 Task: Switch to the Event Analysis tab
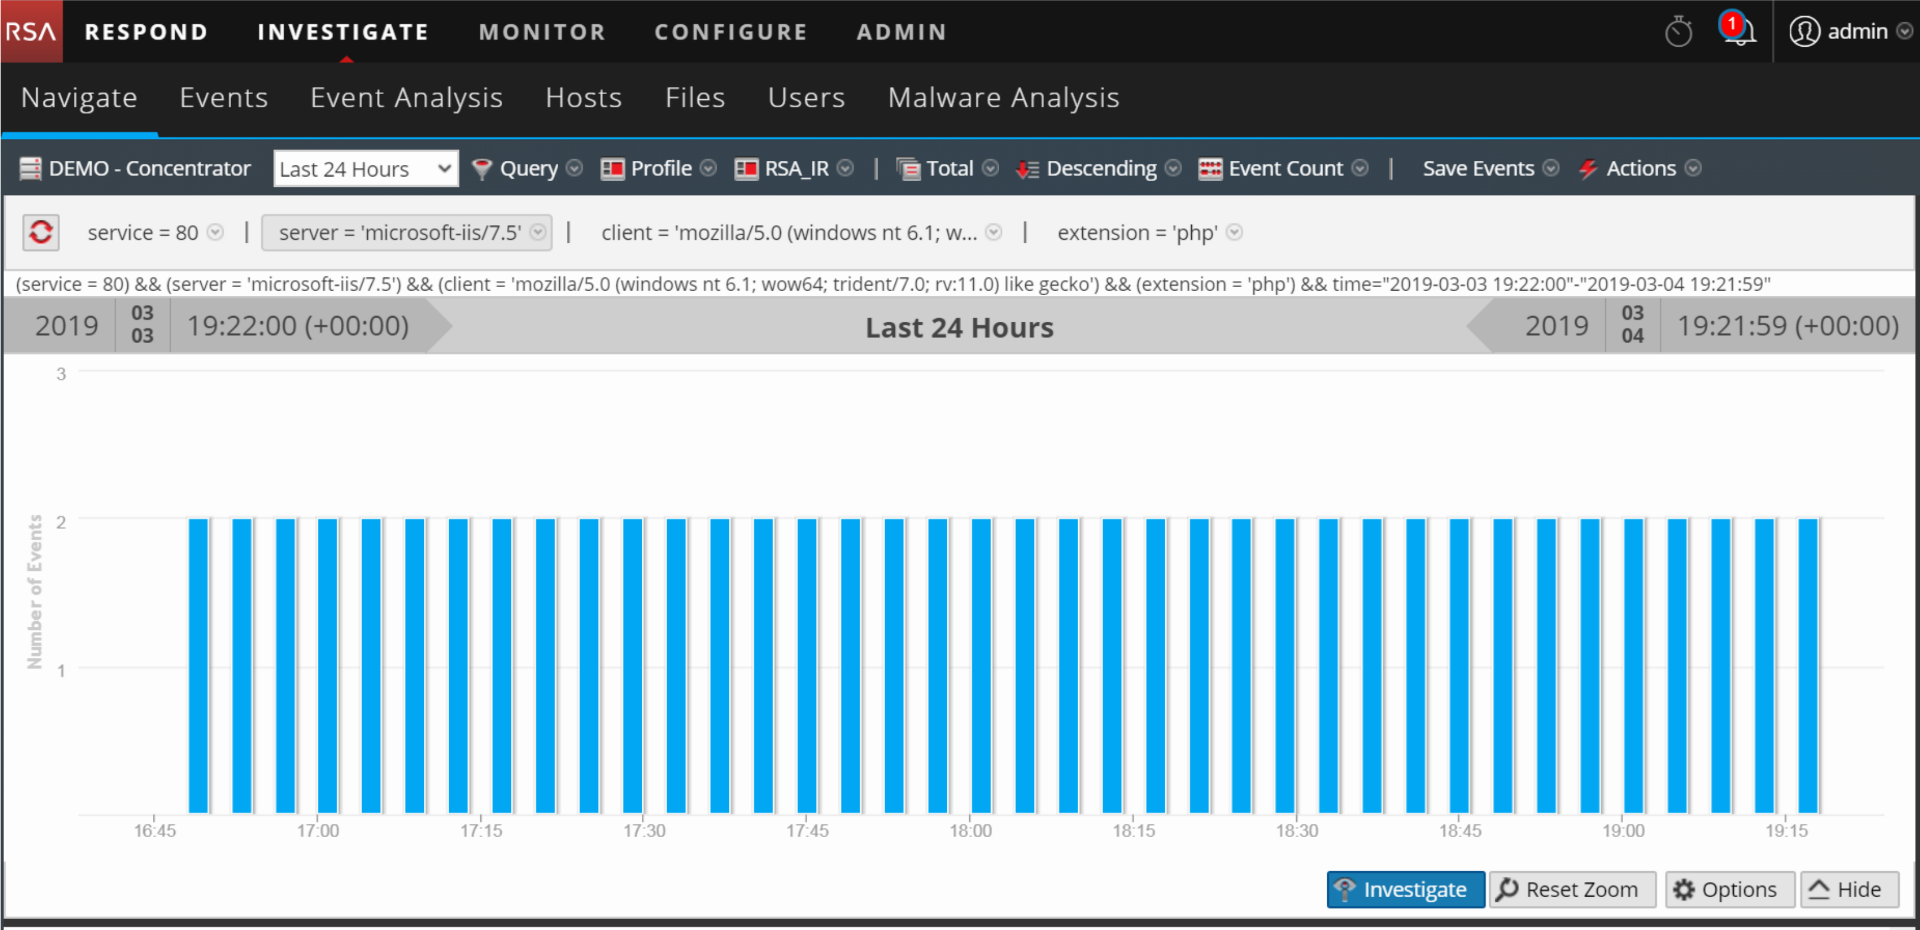click(406, 98)
